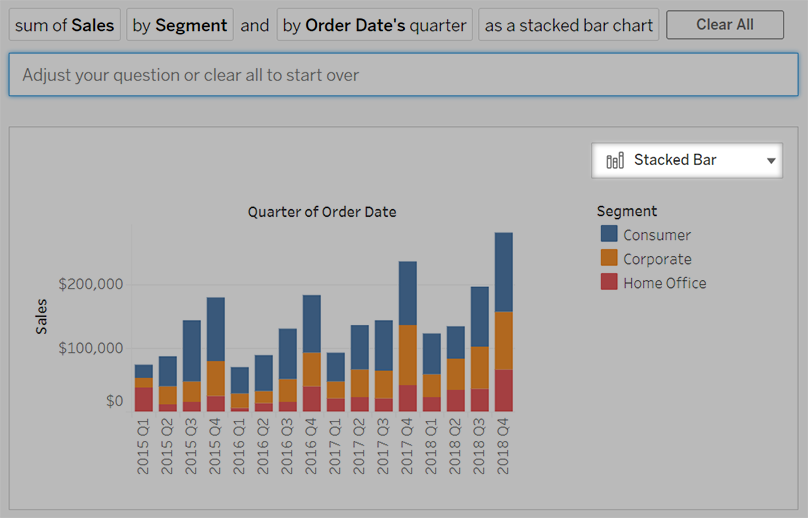Click the Clear All button

[x=725, y=24]
